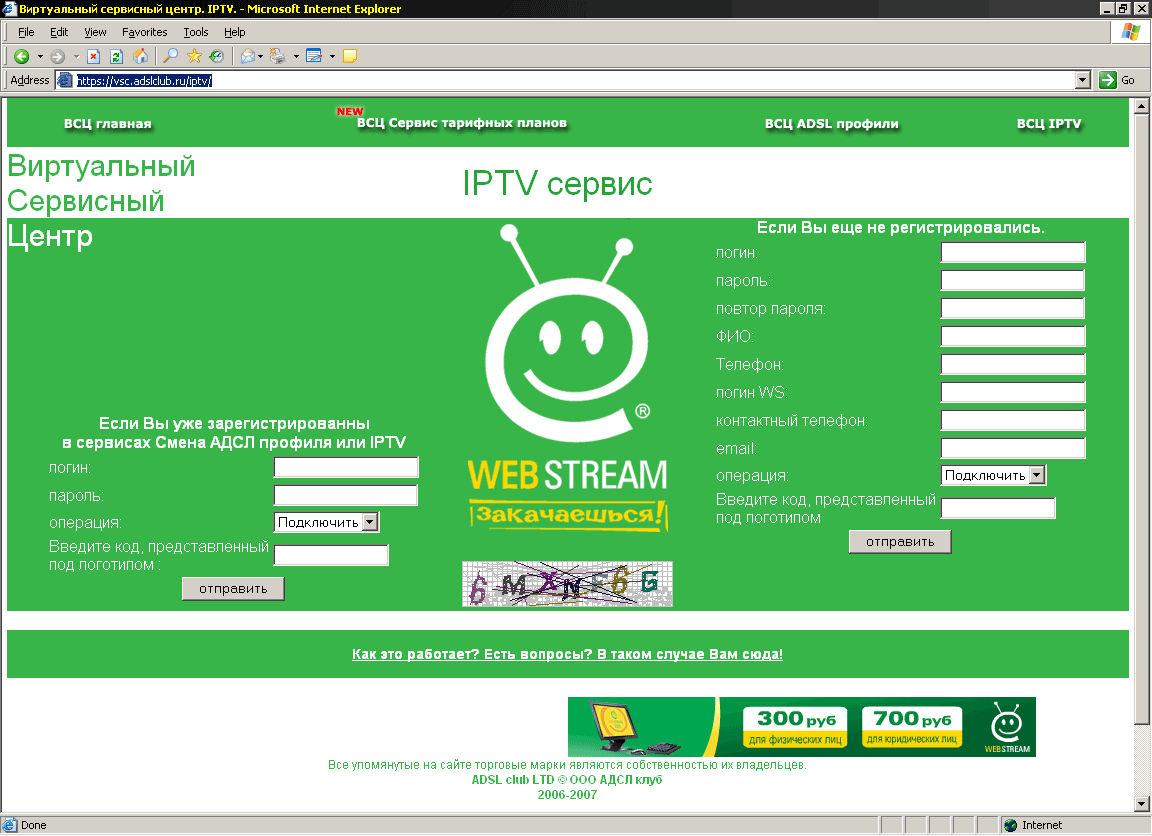Click the 'IPTV сервис' heading
This screenshot has height=836, width=1152.
558,184
